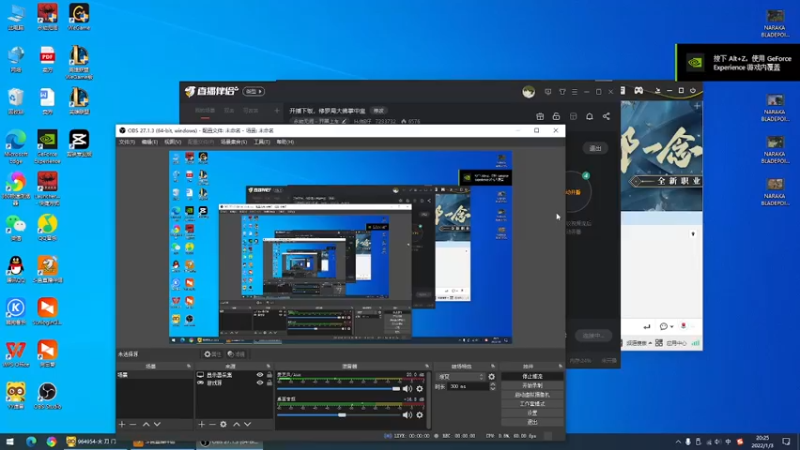This screenshot has height=450, width=800.
Task: Pop out Audio Mixer dock header icon
Action: 427,366
